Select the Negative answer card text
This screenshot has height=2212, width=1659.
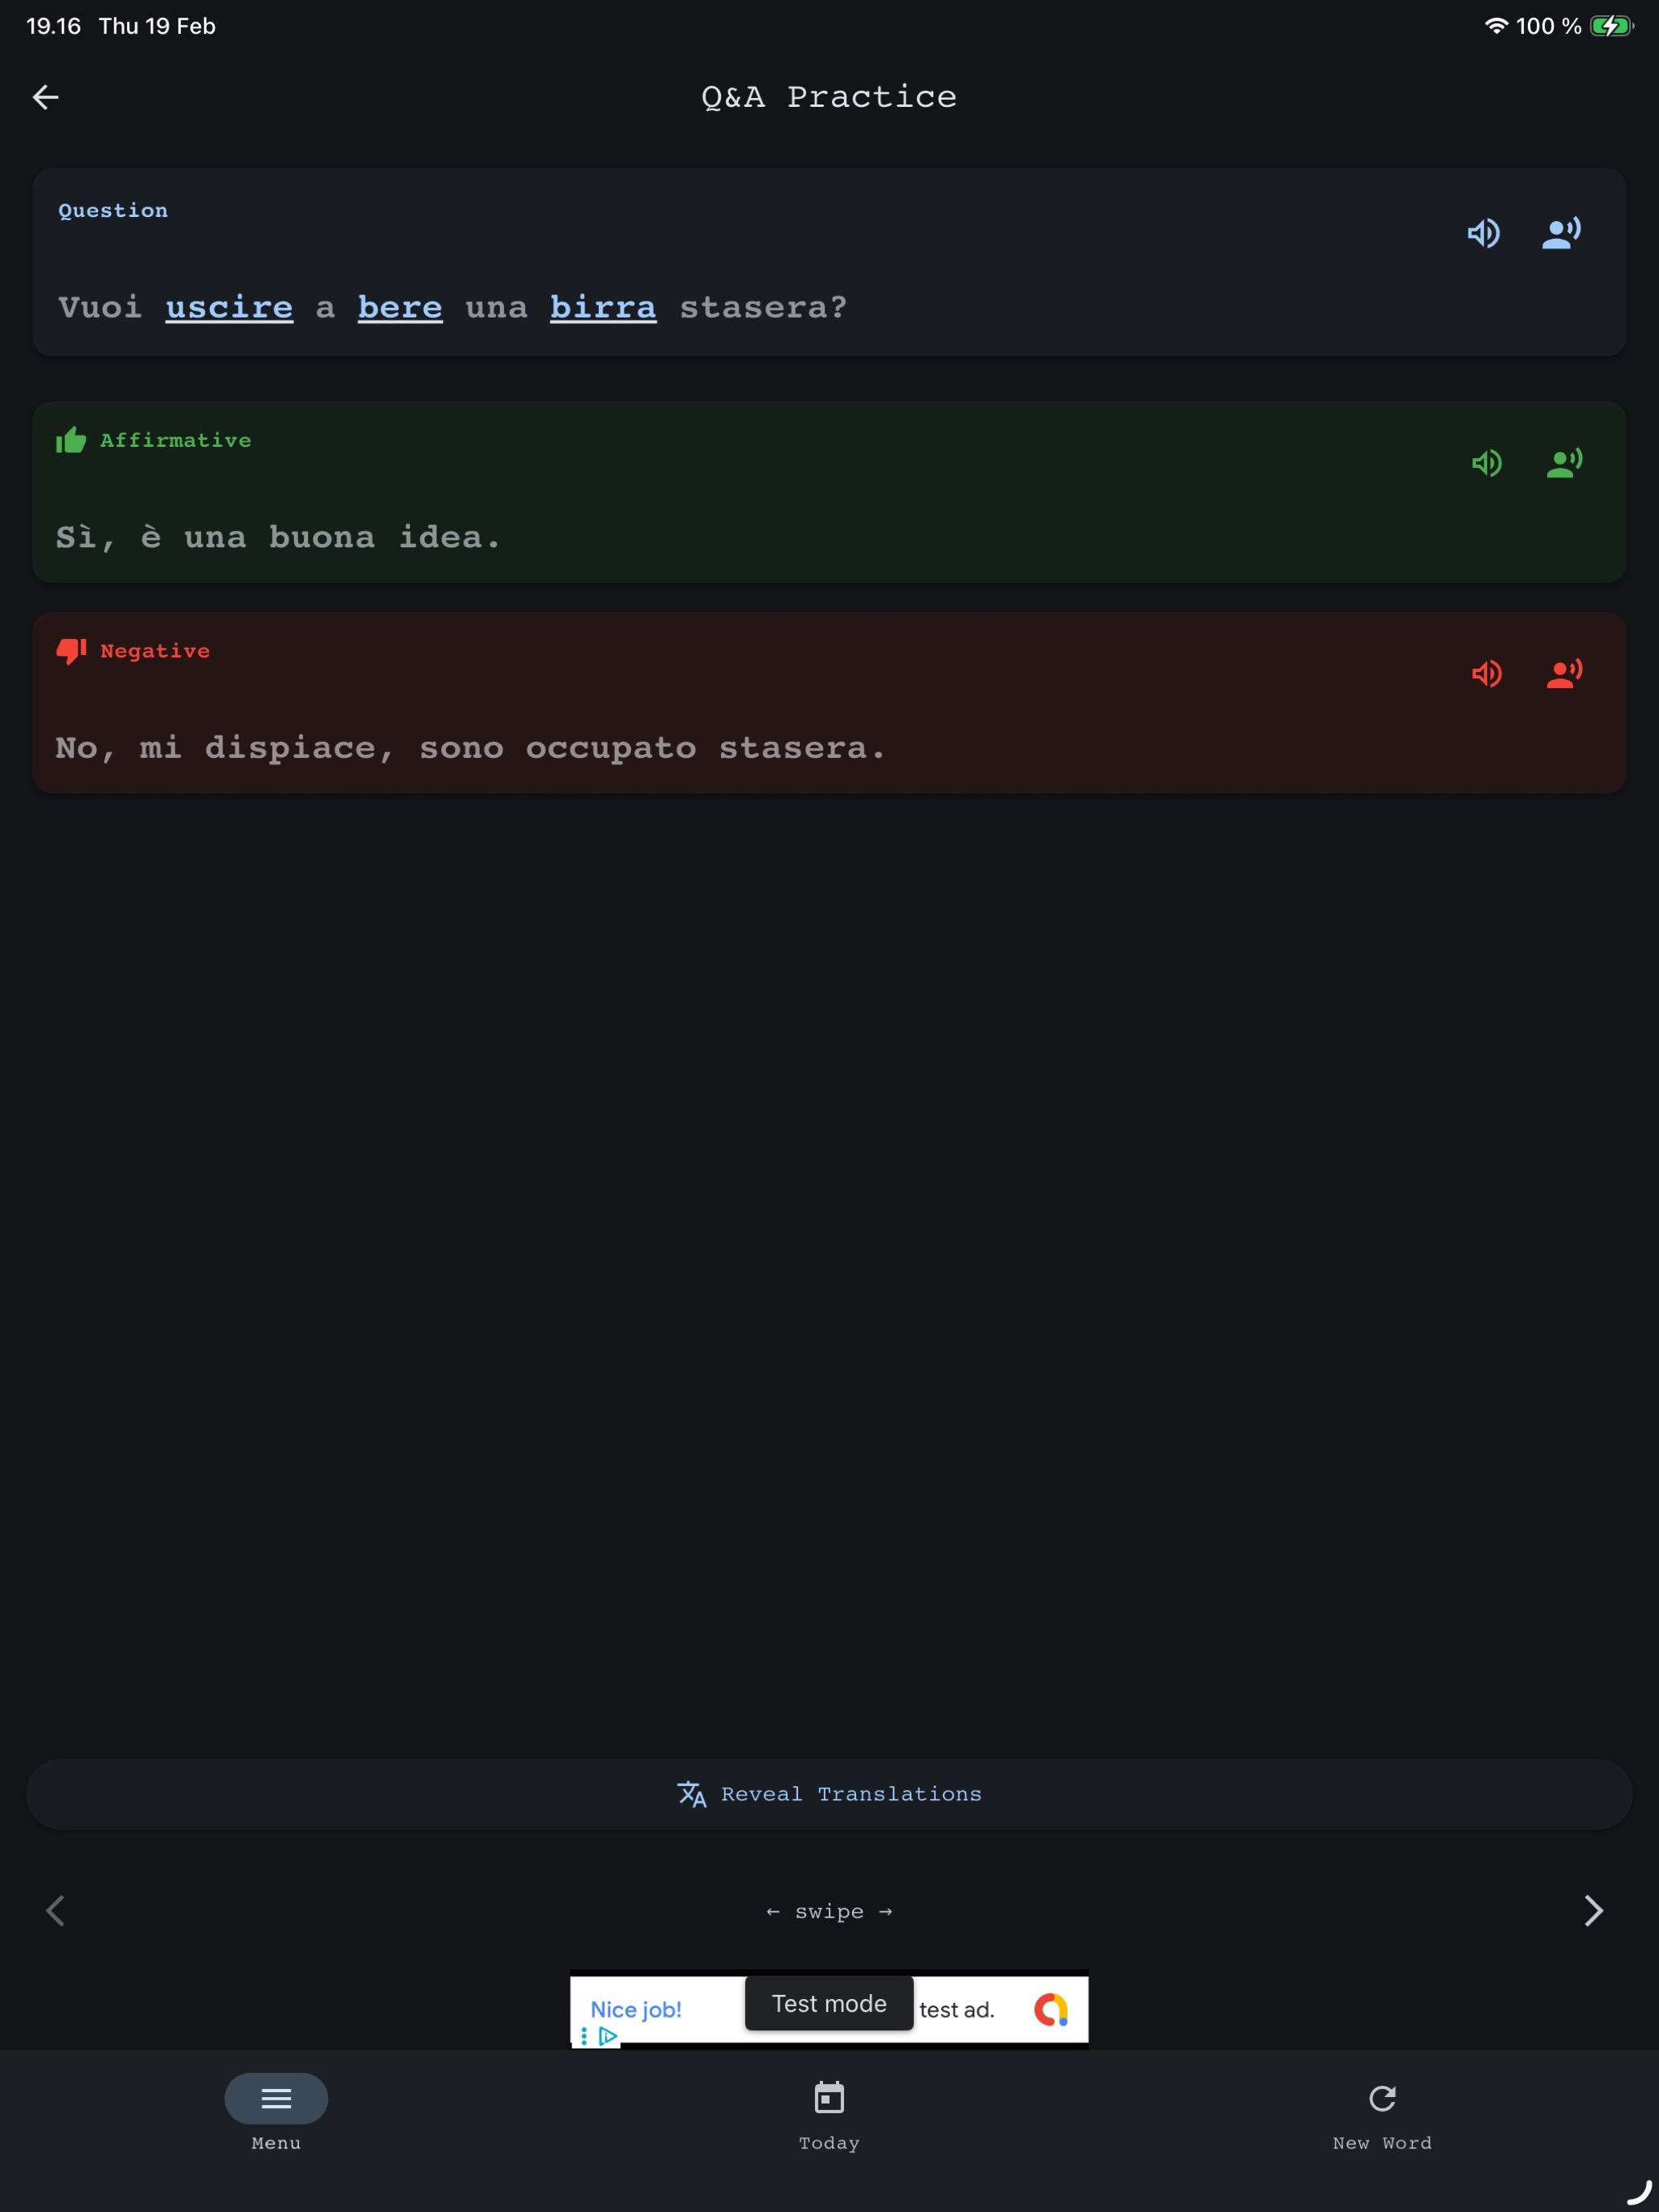[x=471, y=748]
